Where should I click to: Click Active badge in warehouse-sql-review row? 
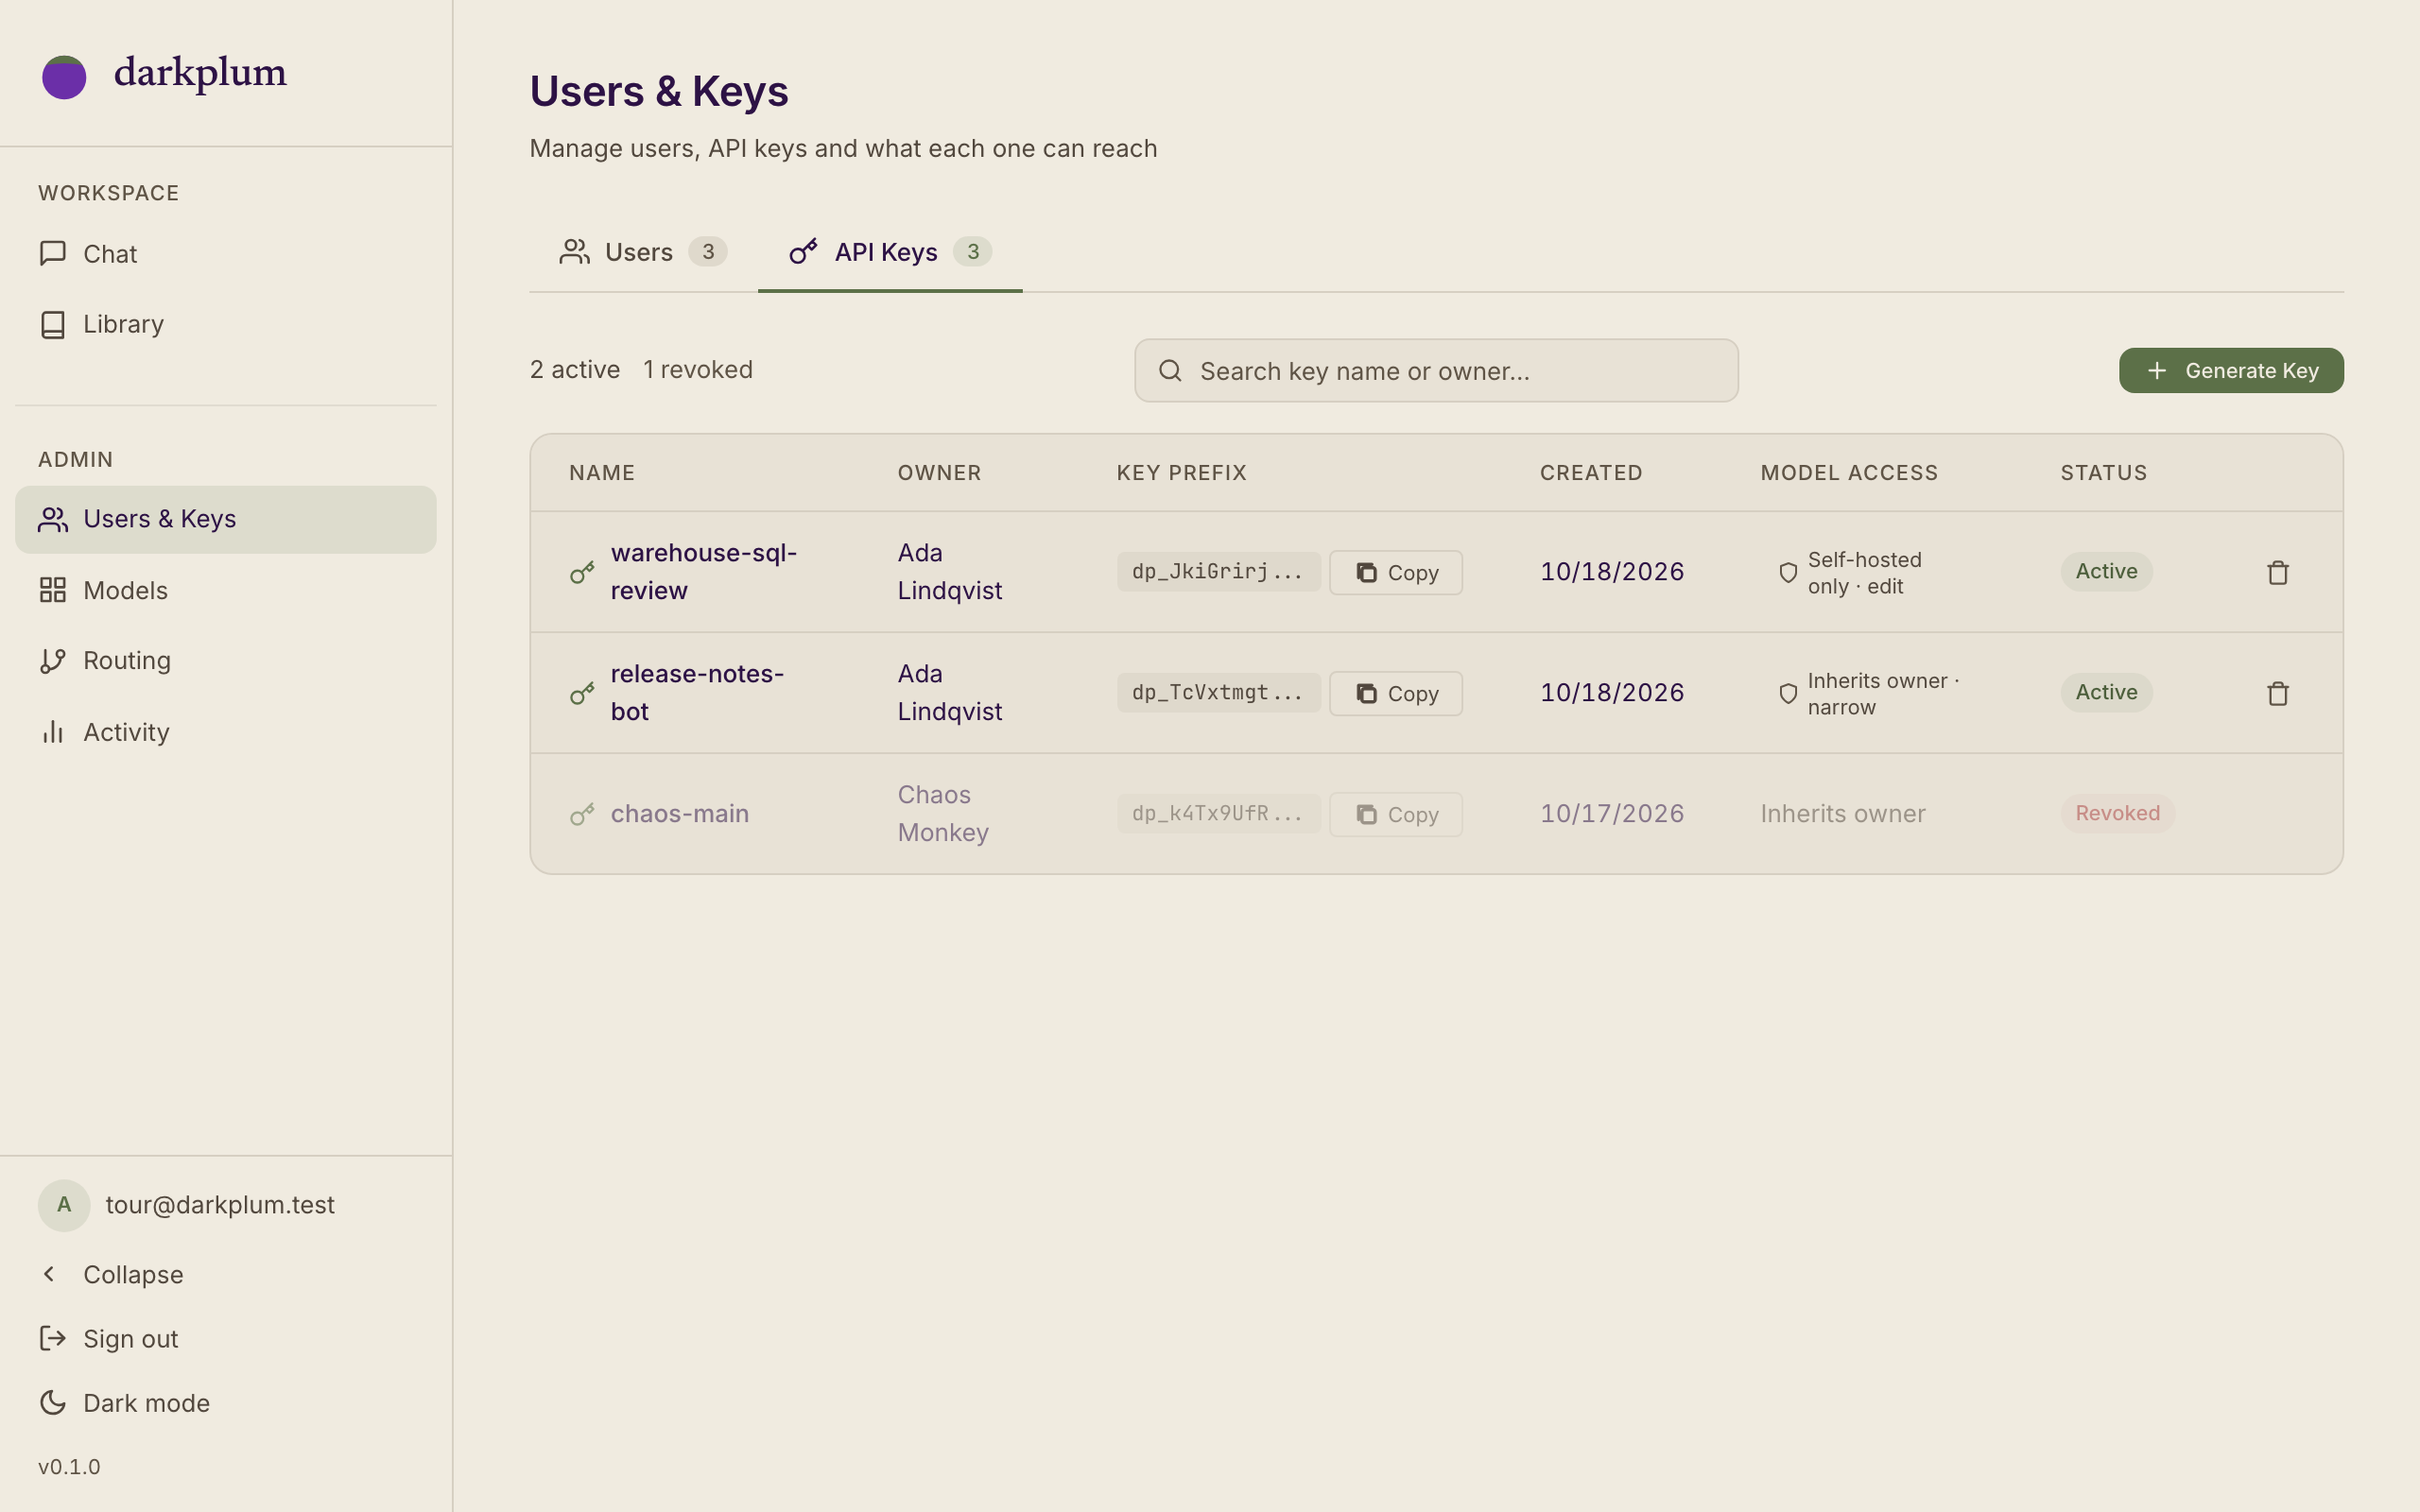pos(2106,572)
